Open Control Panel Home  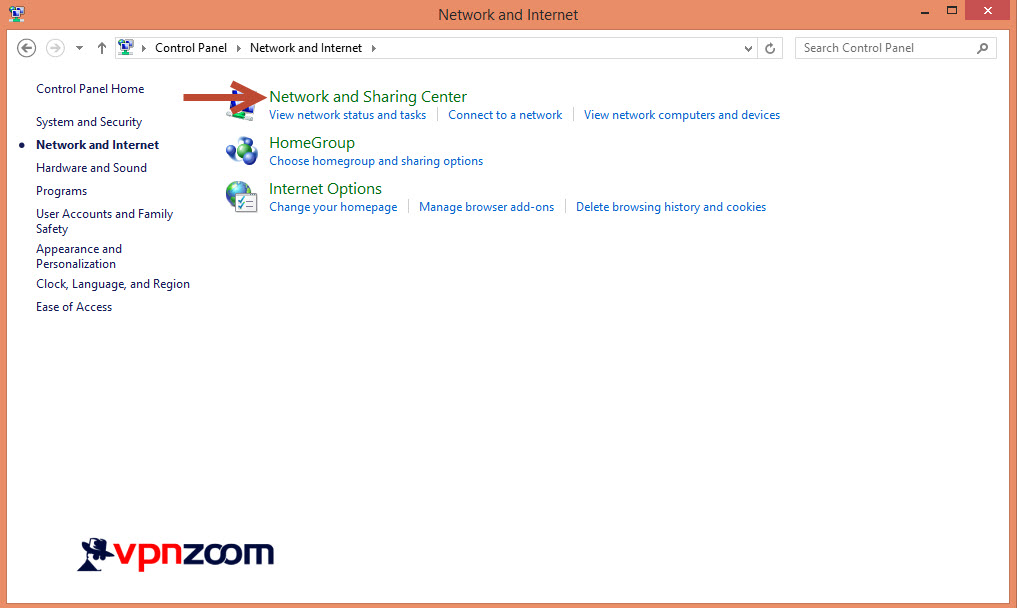[x=90, y=89]
